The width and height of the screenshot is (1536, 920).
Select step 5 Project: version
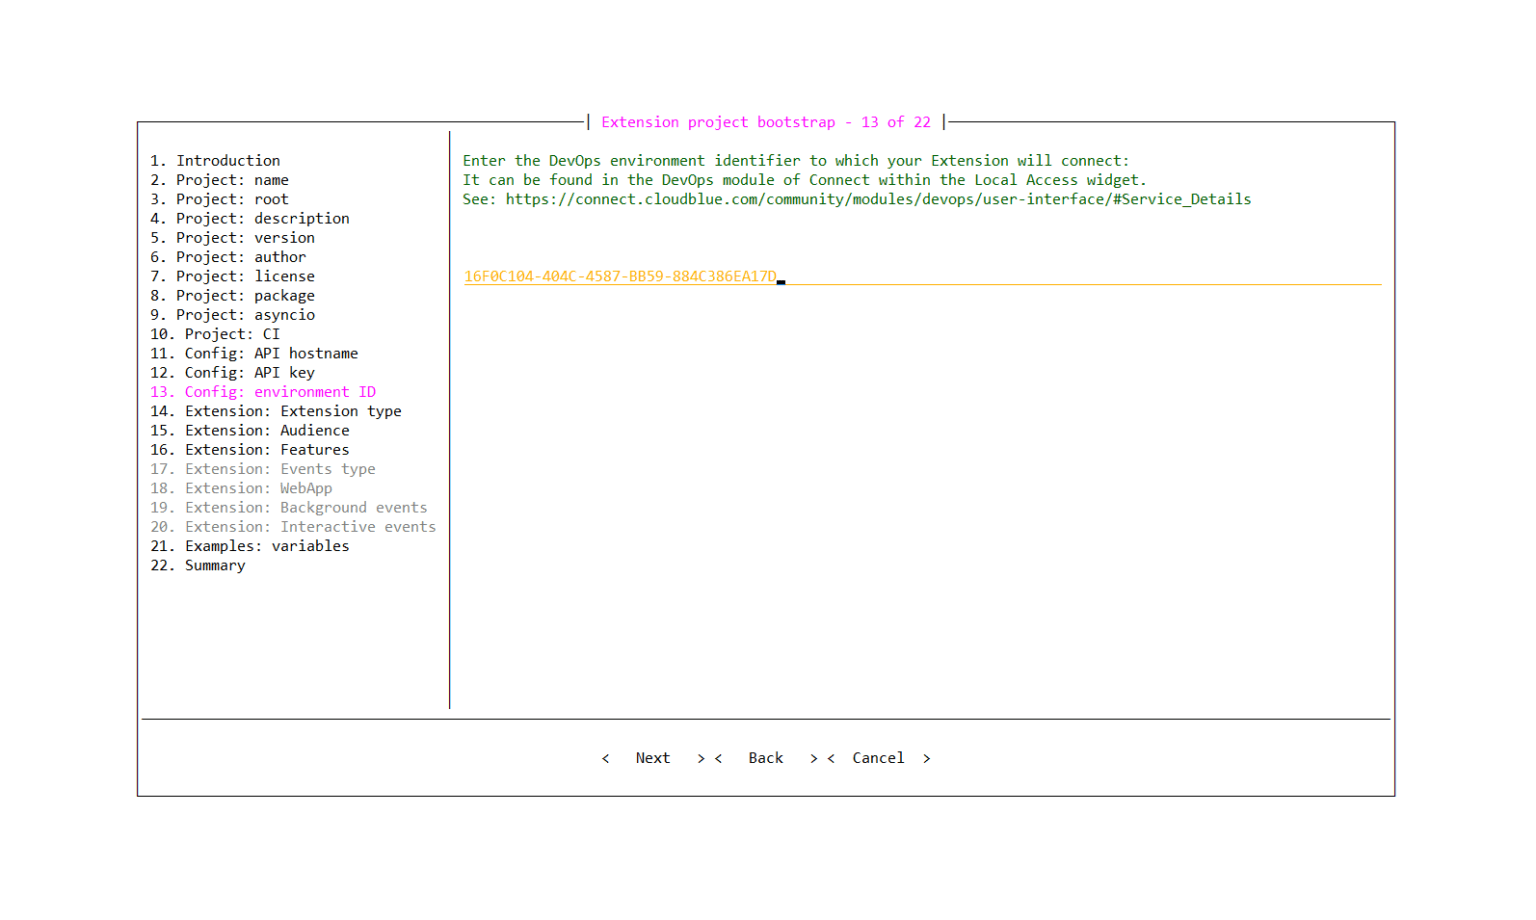pyautogui.click(x=232, y=238)
